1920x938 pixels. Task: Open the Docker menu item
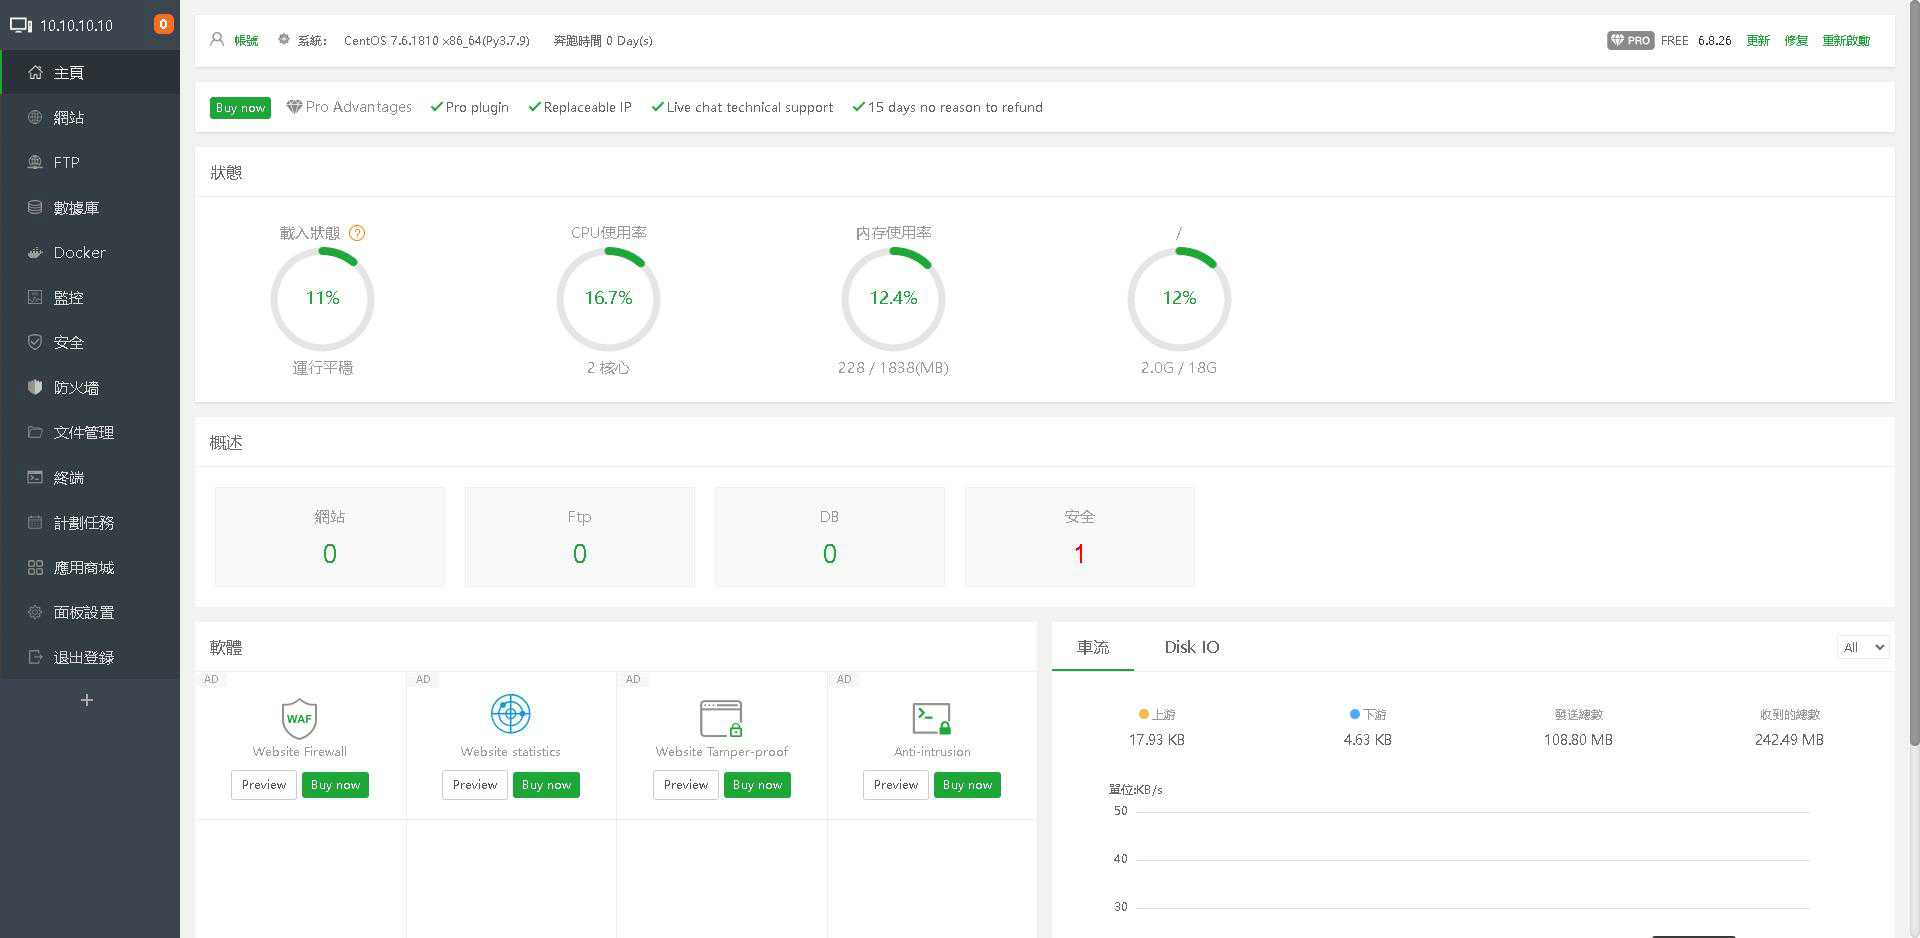click(90, 252)
